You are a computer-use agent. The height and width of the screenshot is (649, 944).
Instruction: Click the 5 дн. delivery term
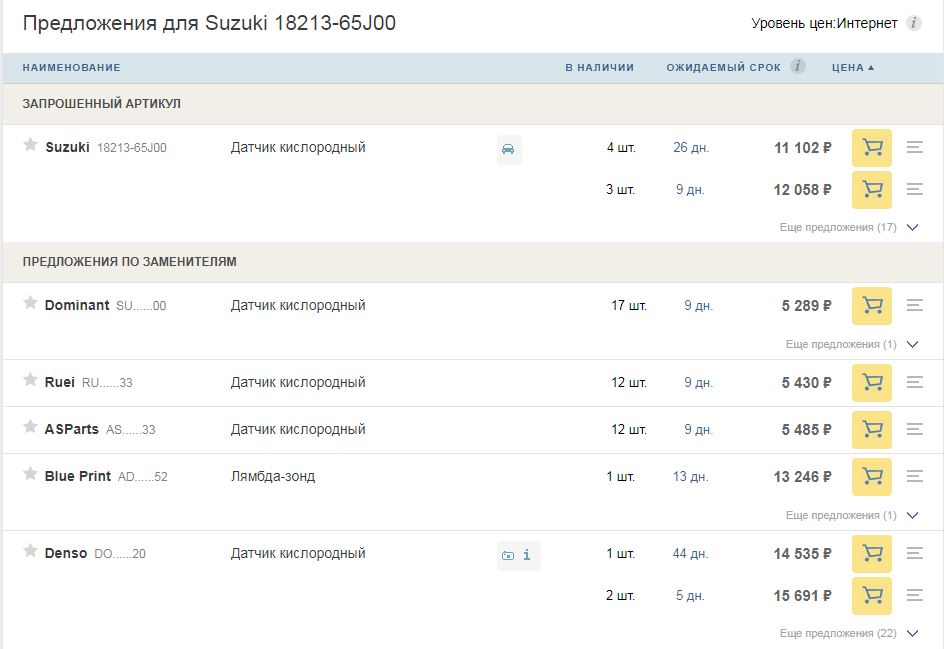coord(690,595)
